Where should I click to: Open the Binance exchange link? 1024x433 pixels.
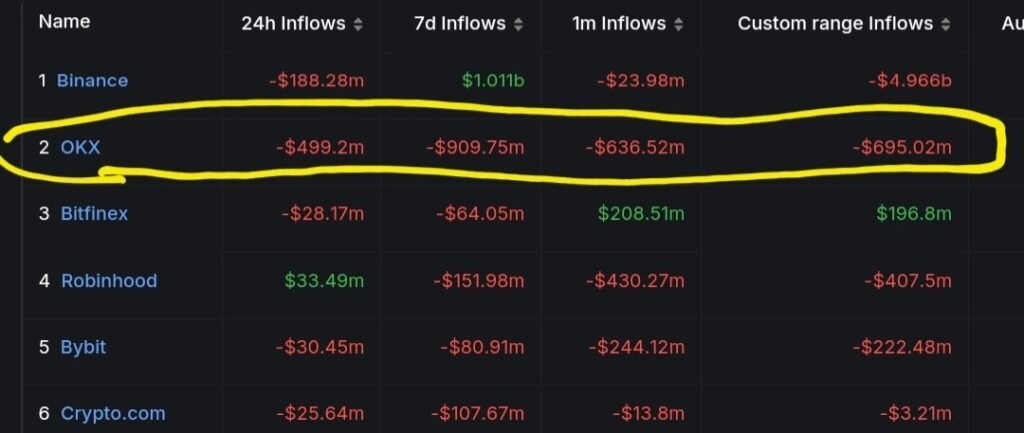[x=92, y=80]
